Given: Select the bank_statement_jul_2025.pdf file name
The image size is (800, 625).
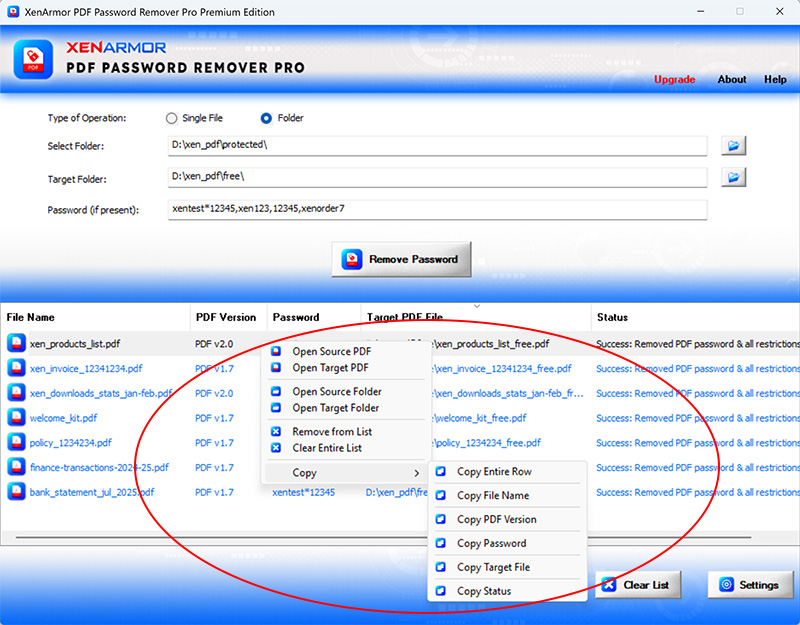Looking at the screenshot, I should 92,492.
